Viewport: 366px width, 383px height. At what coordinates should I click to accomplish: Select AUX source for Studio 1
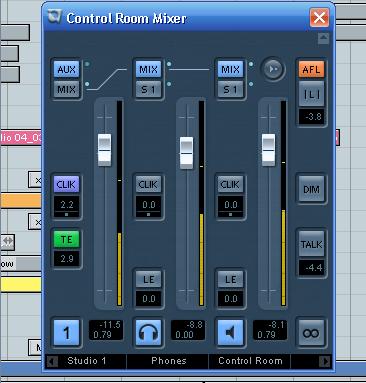67,69
